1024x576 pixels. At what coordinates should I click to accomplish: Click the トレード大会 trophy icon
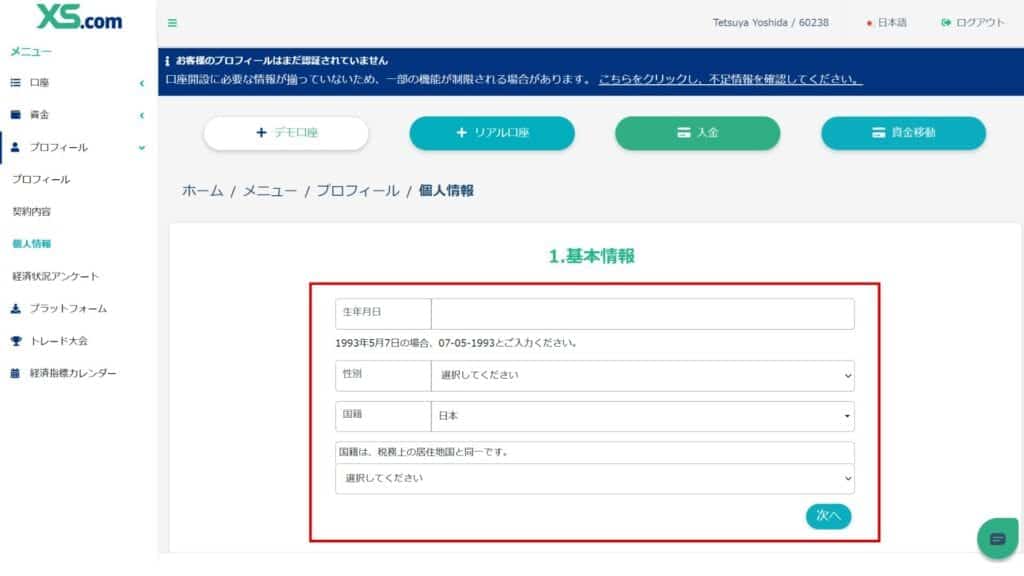coord(16,341)
